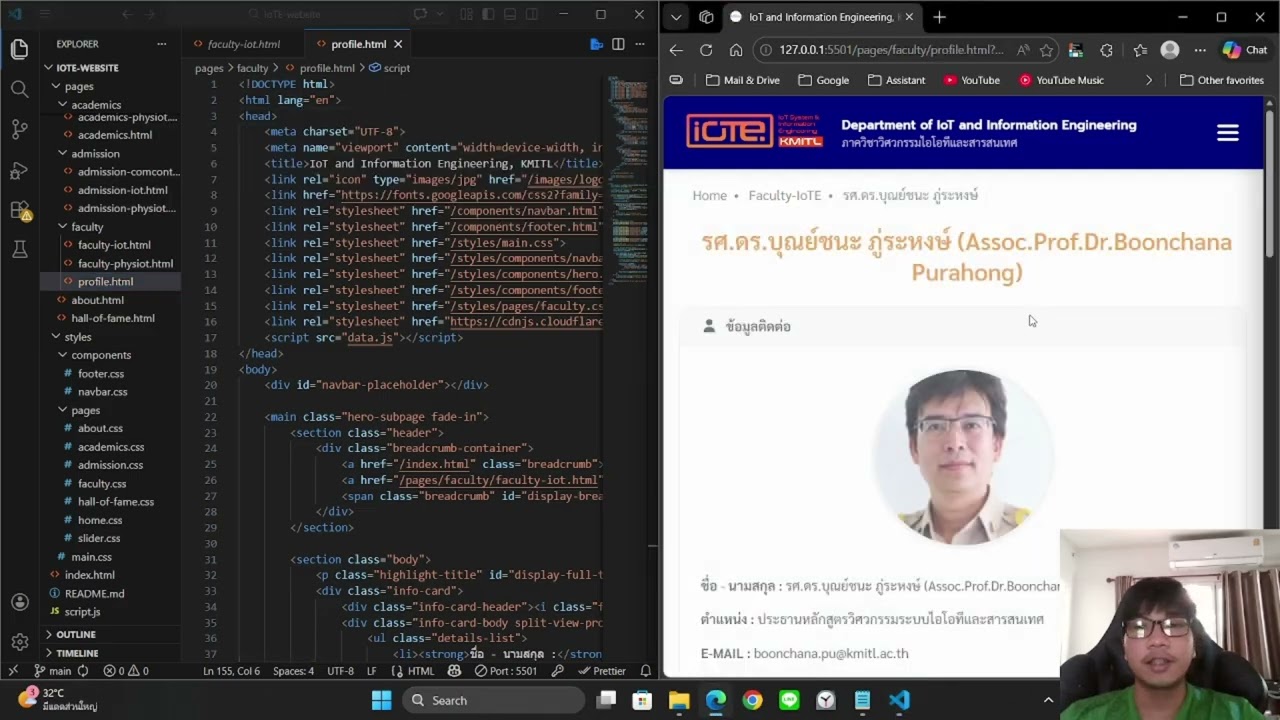Select the profile.html editor tab
The height and width of the screenshot is (720, 1280).
click(x=358, y=44)
